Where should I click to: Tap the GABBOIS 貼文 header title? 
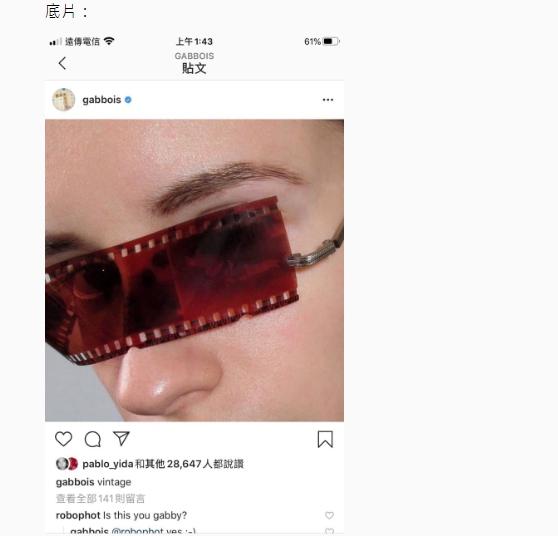pos(194,63)
